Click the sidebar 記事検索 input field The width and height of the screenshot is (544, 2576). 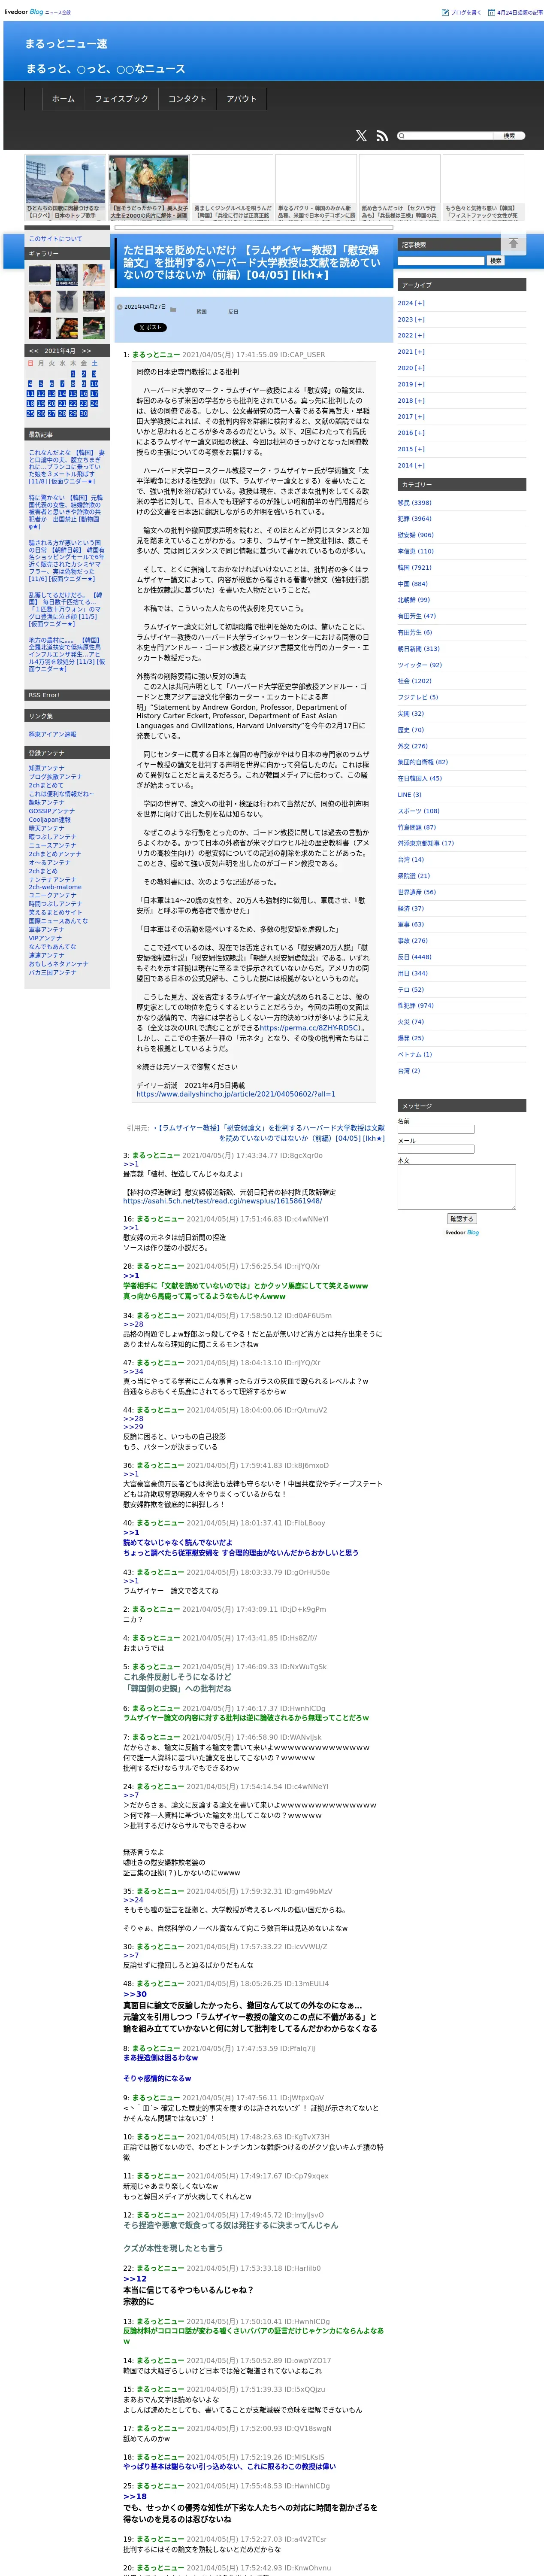(x=441, y=260)
